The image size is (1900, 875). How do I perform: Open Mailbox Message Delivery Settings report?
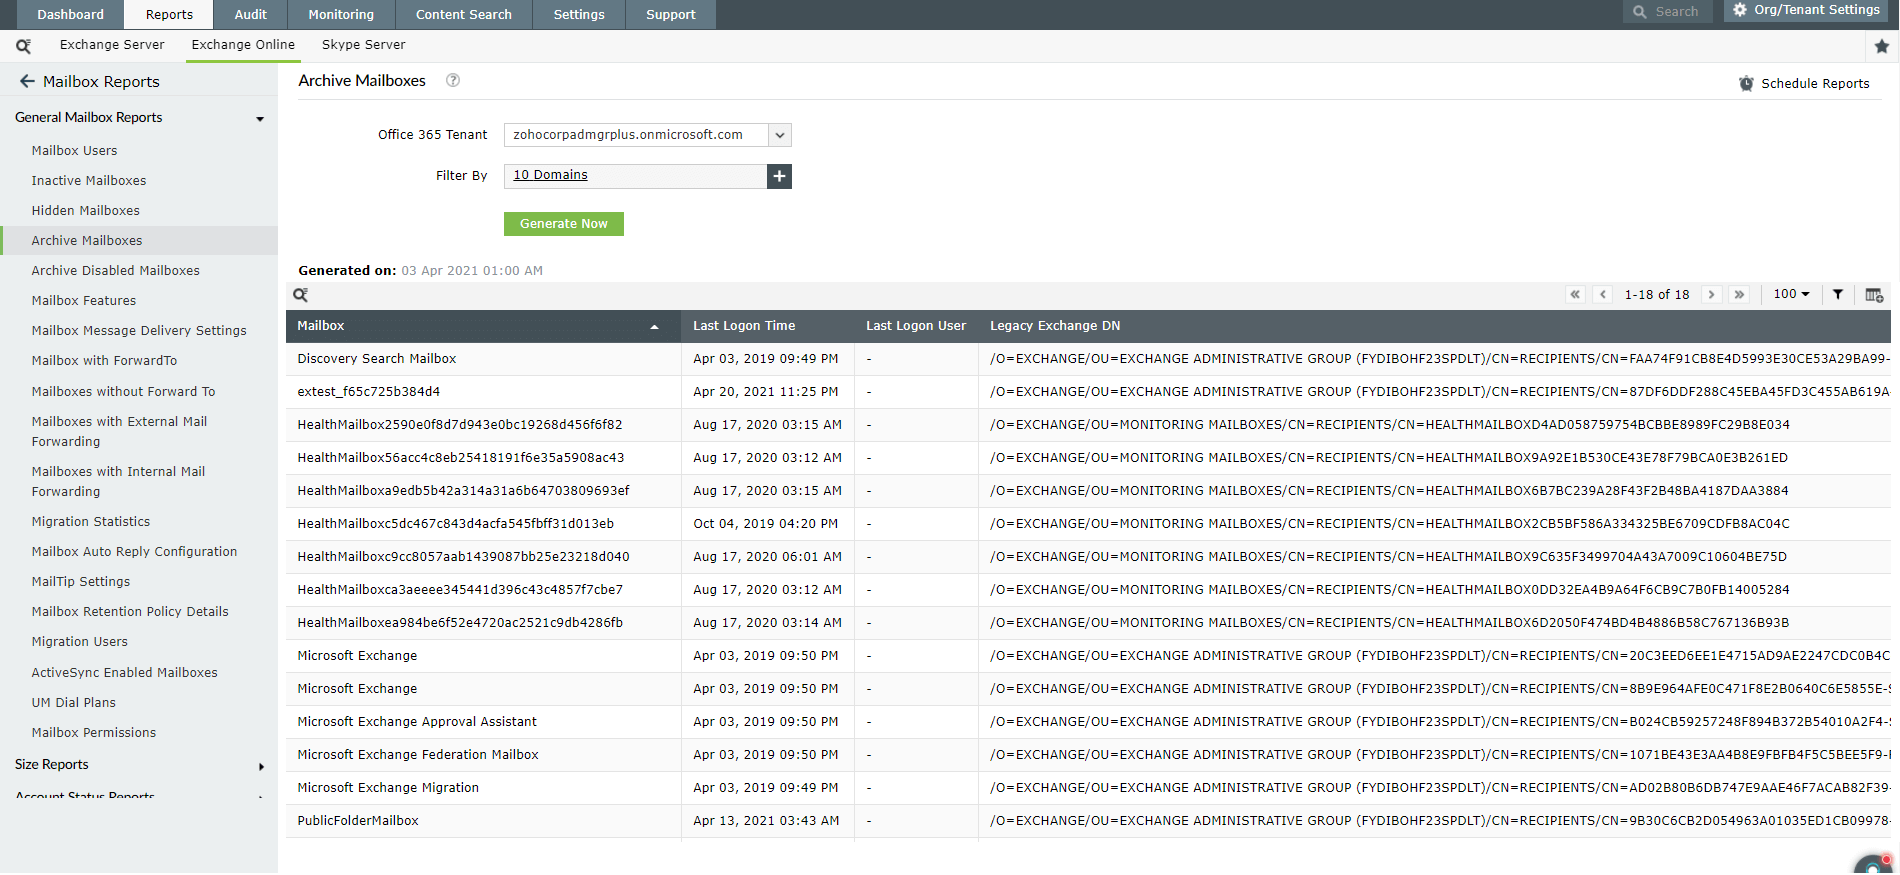pos(139,331)
